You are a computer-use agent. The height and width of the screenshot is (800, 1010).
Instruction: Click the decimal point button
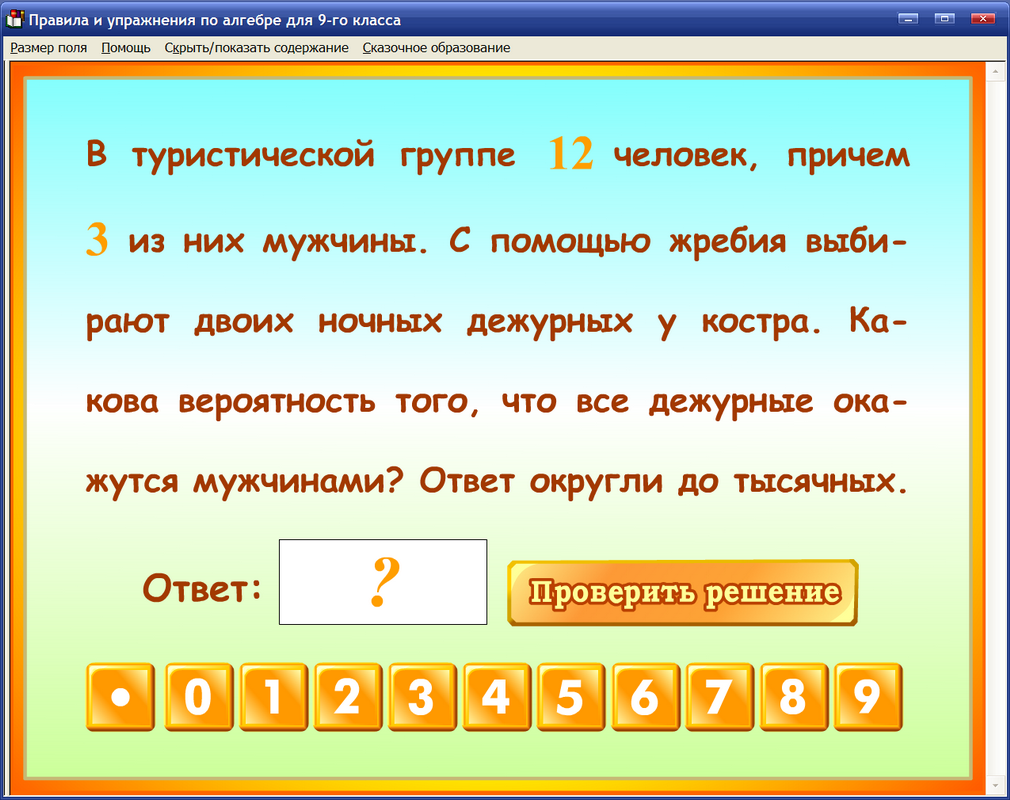pos(119,696)
